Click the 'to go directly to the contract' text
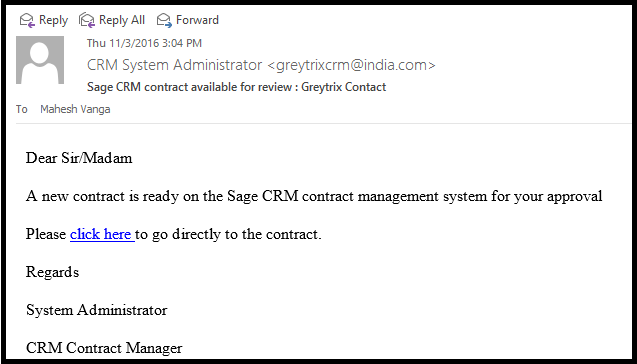637x364 pixels. [228, 234]
